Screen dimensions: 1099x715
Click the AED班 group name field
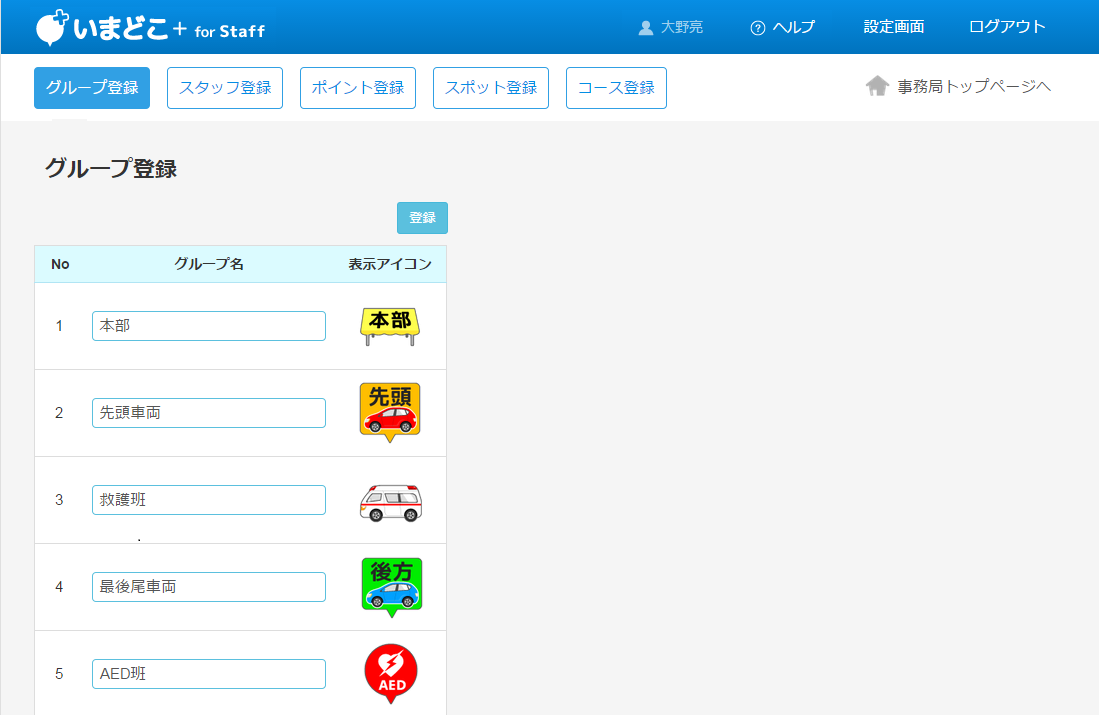(x=209, y=674)
